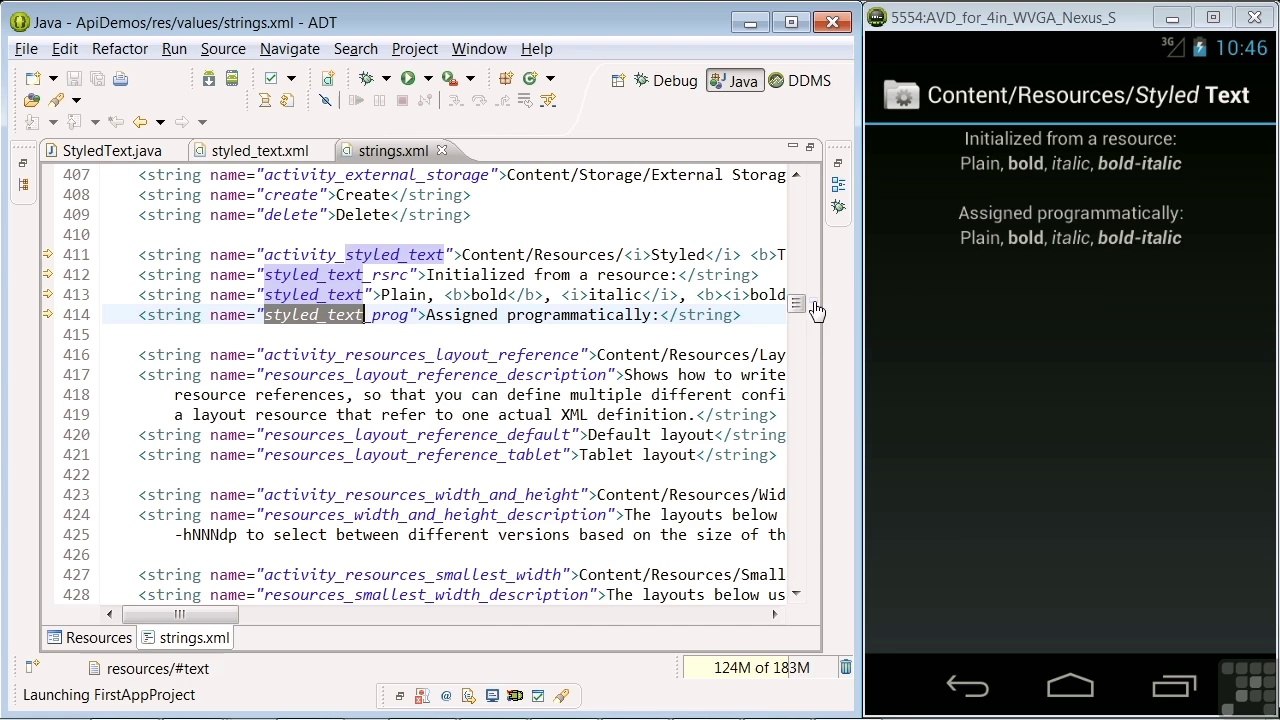Open the Run configurations dropdown arrow
The image size is (1280, 720).
click(x=428, y=78)
